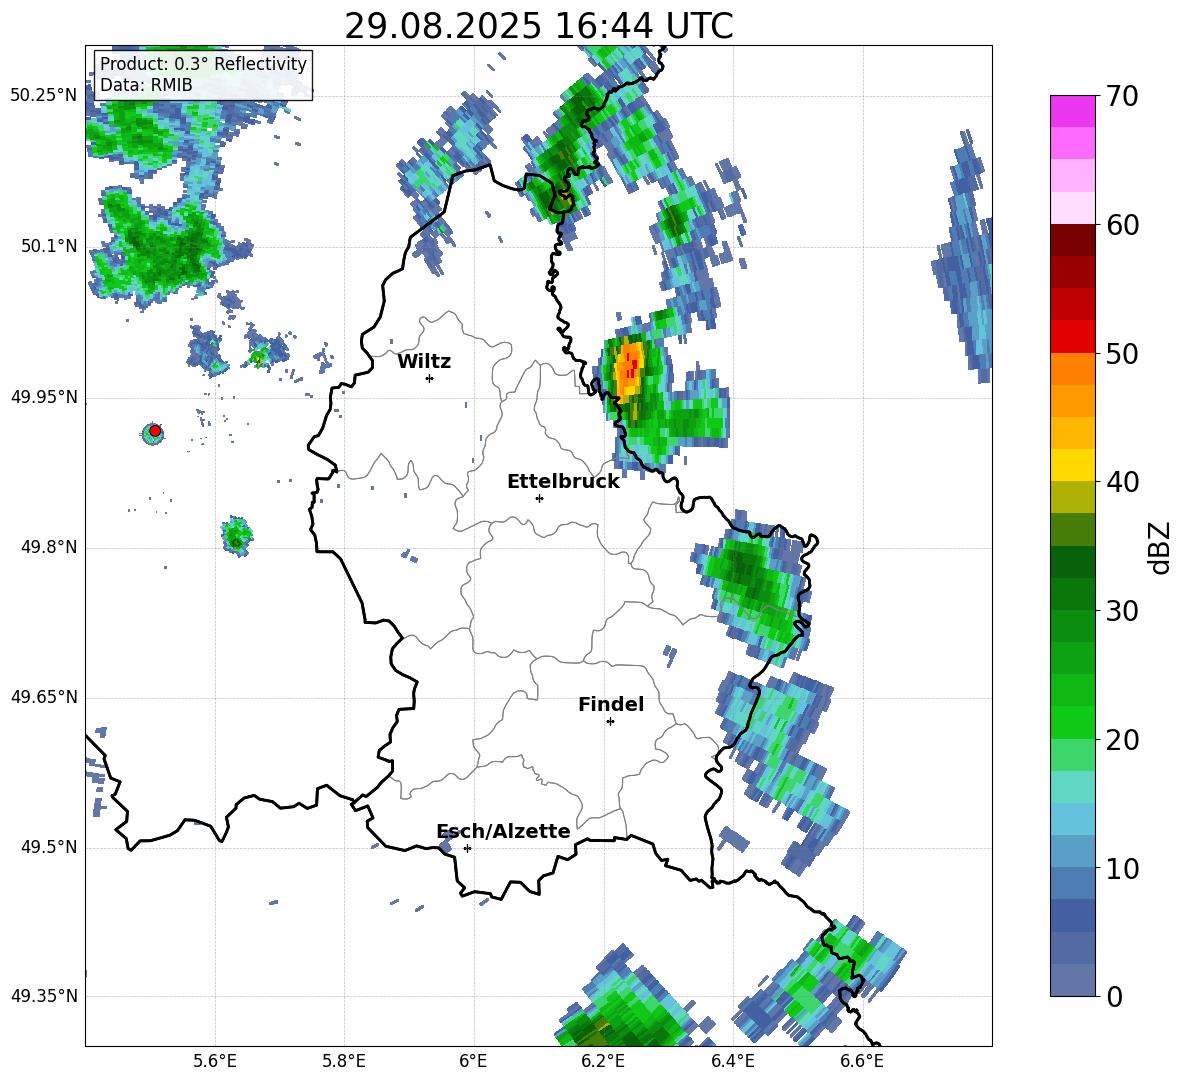This screenshot has width=1184, height=1081.
Task: Click the 'Data: RMIB' label
Action: [146, 85]
